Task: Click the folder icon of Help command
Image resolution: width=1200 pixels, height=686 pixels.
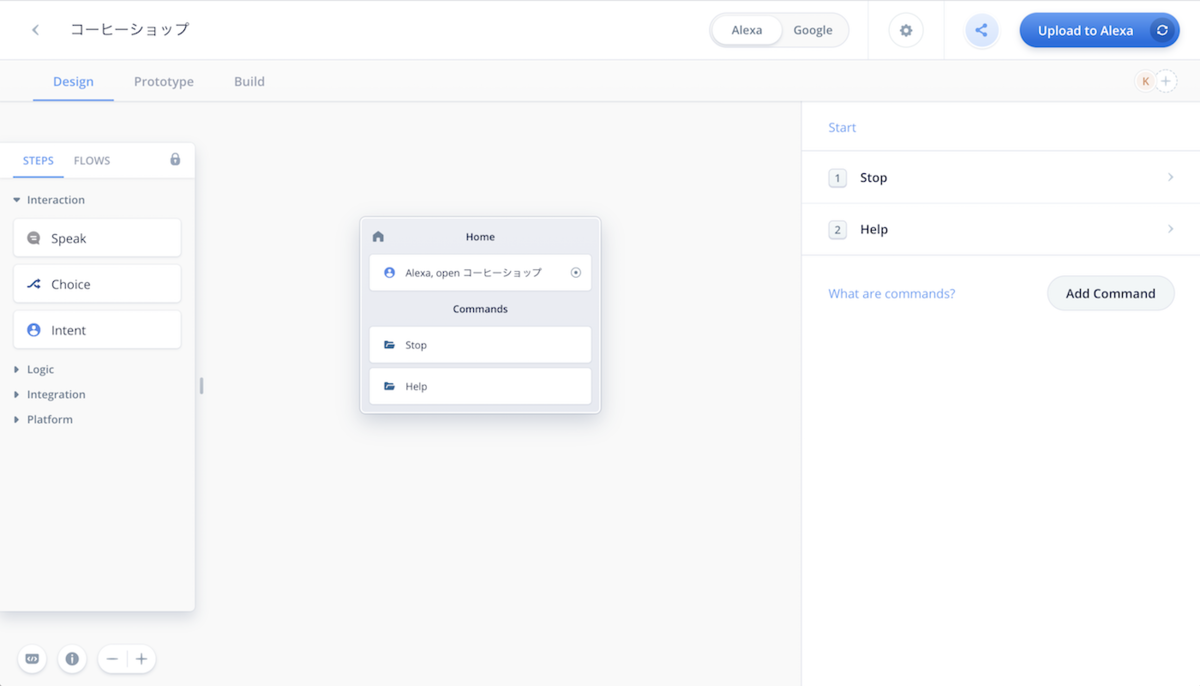Action: pyautogui.click(x=390, y=386)
